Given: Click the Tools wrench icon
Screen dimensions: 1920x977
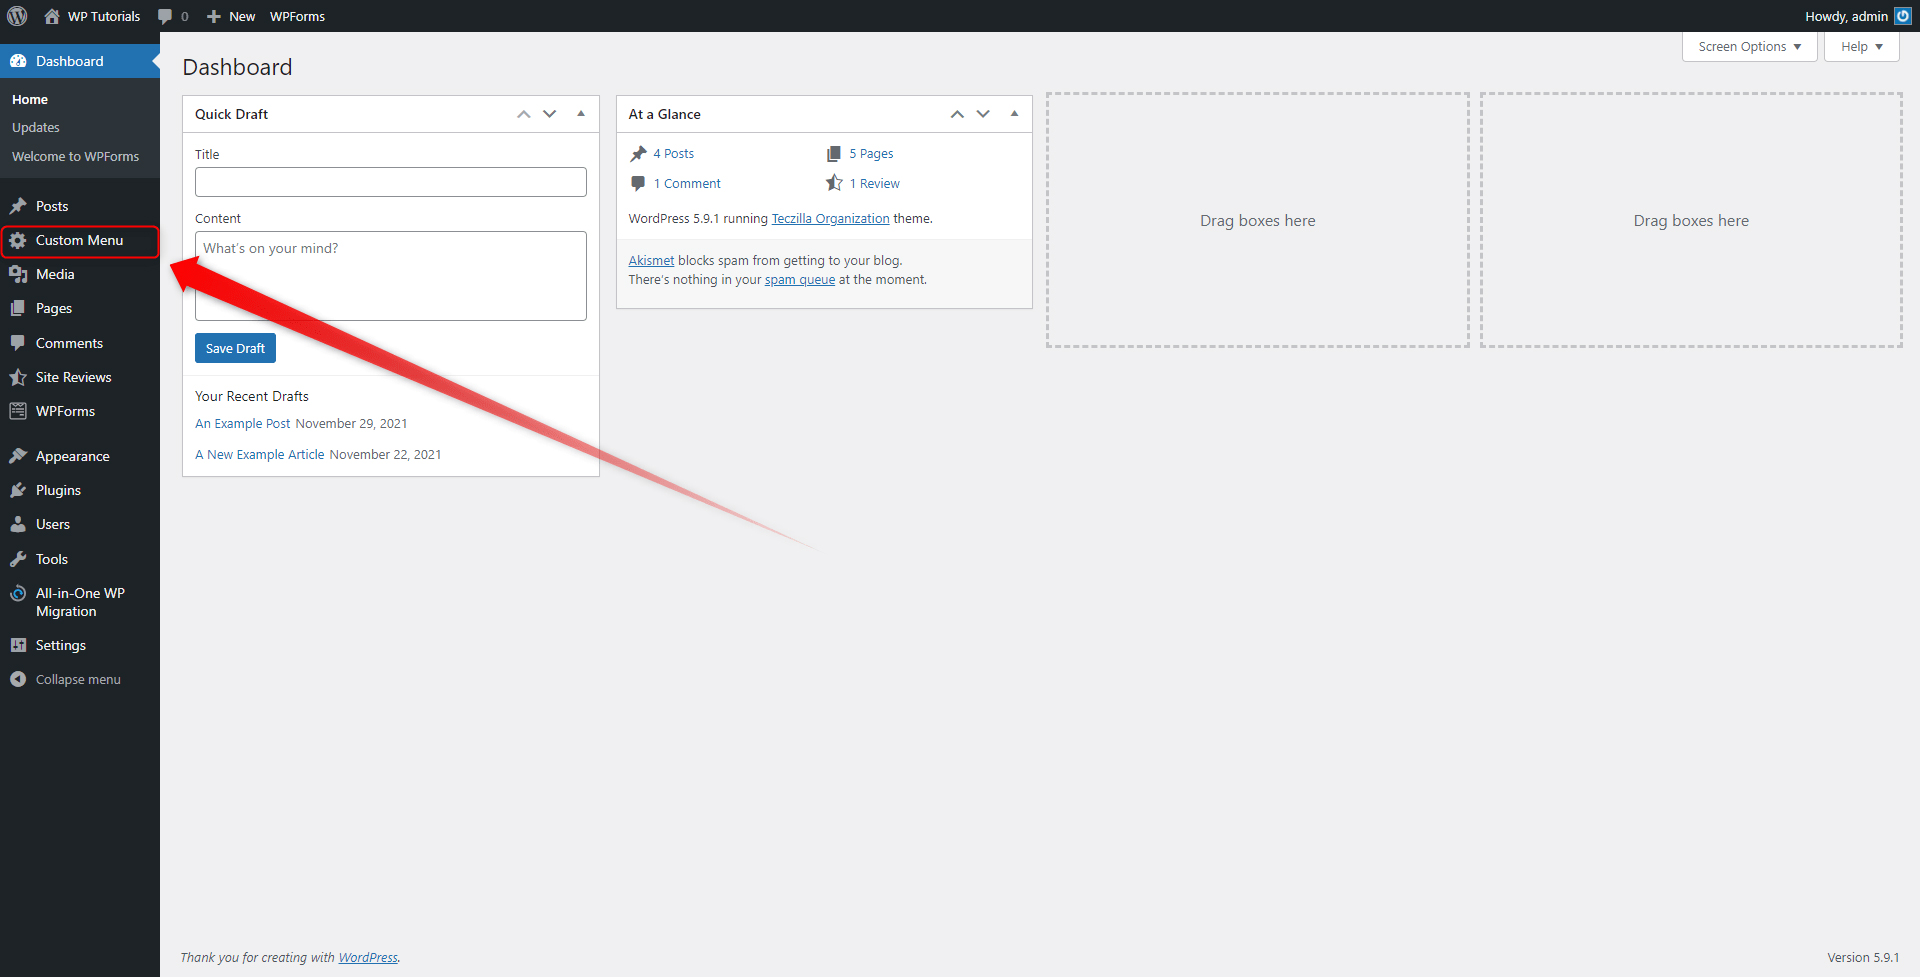Looking at the screenshot, I should 18,559.
